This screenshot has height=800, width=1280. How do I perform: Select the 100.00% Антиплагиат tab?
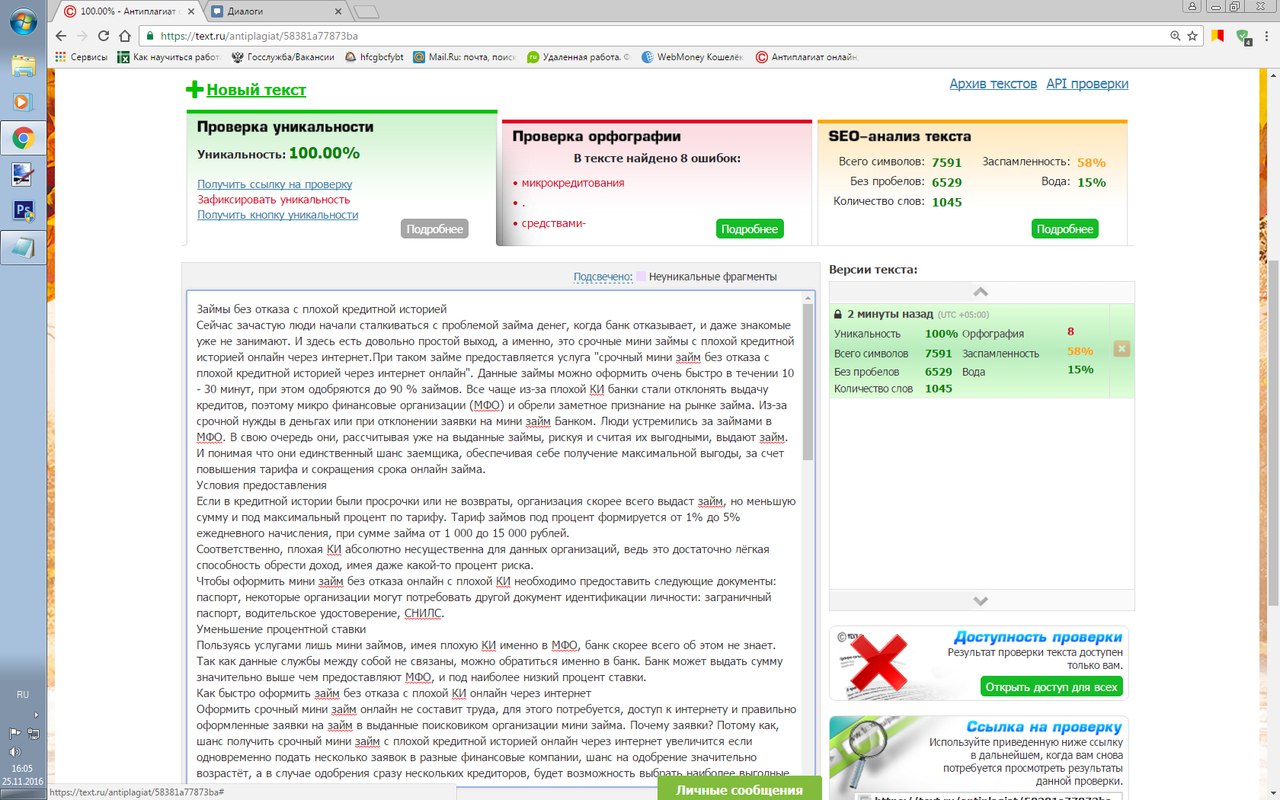coord(125,12)
